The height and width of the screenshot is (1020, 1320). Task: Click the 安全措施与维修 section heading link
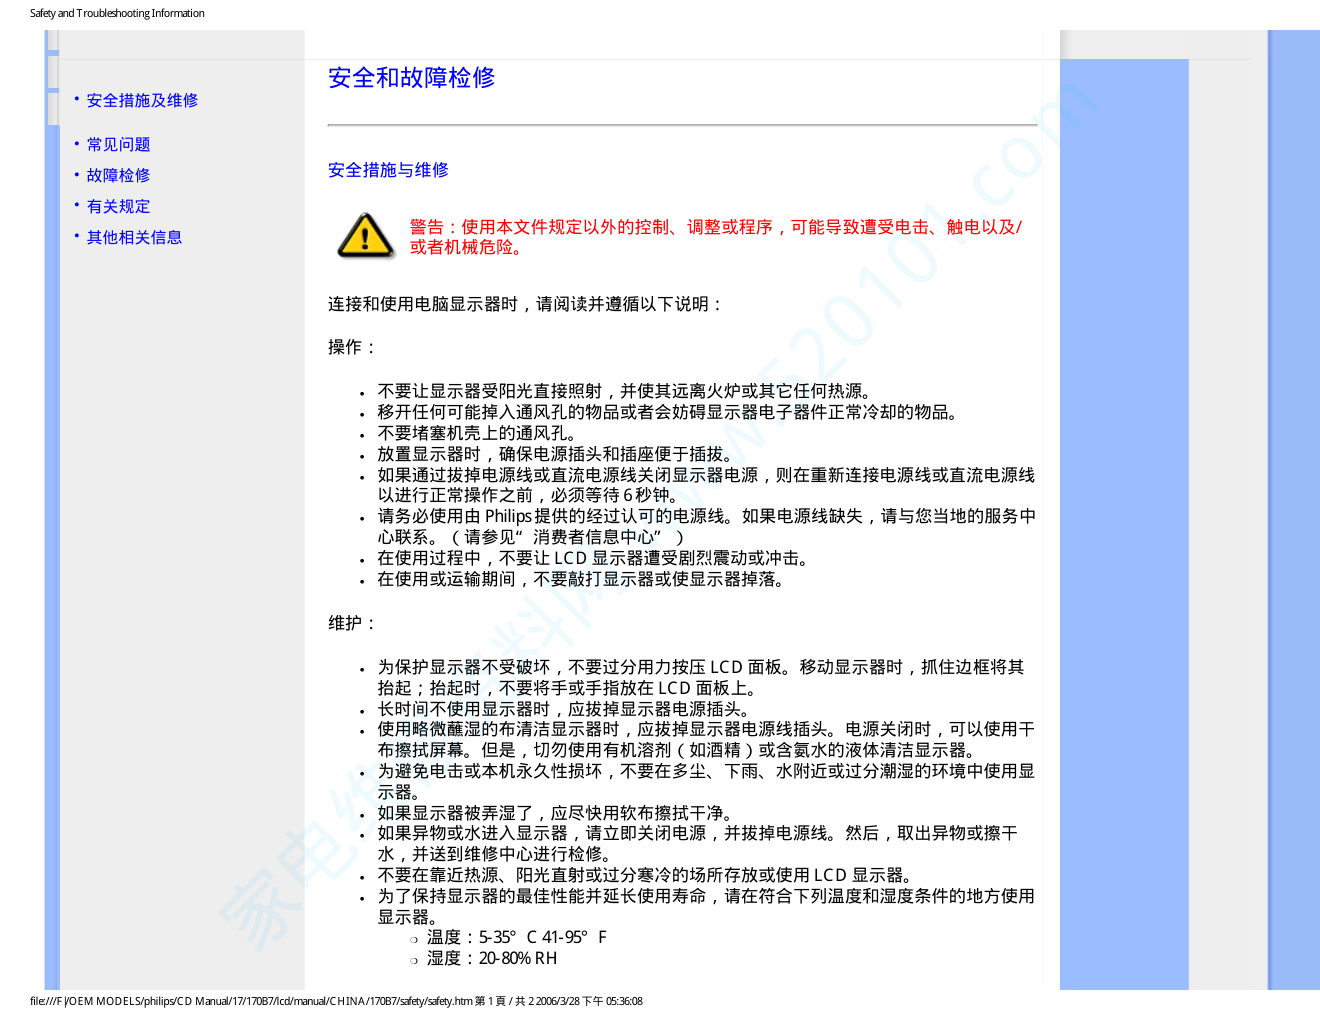pos(388,171)
